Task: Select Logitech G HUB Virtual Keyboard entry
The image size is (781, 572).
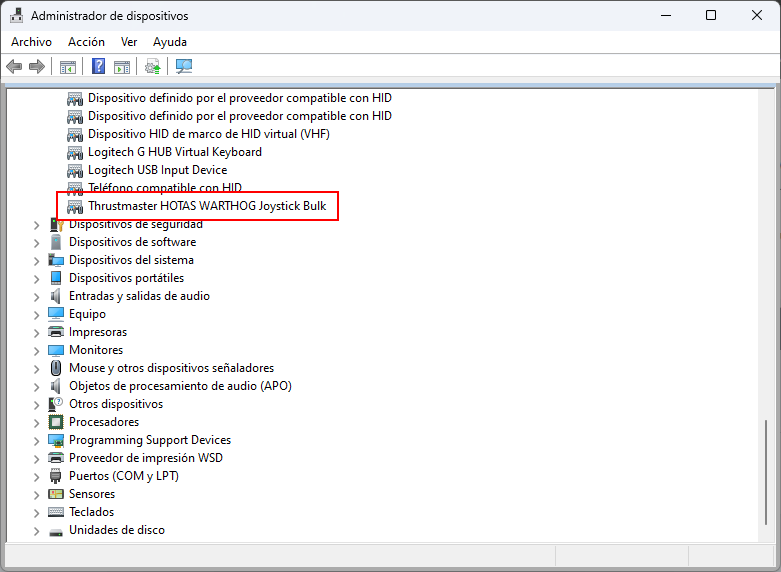Action: pyautogui.click(x=175, y=152)
